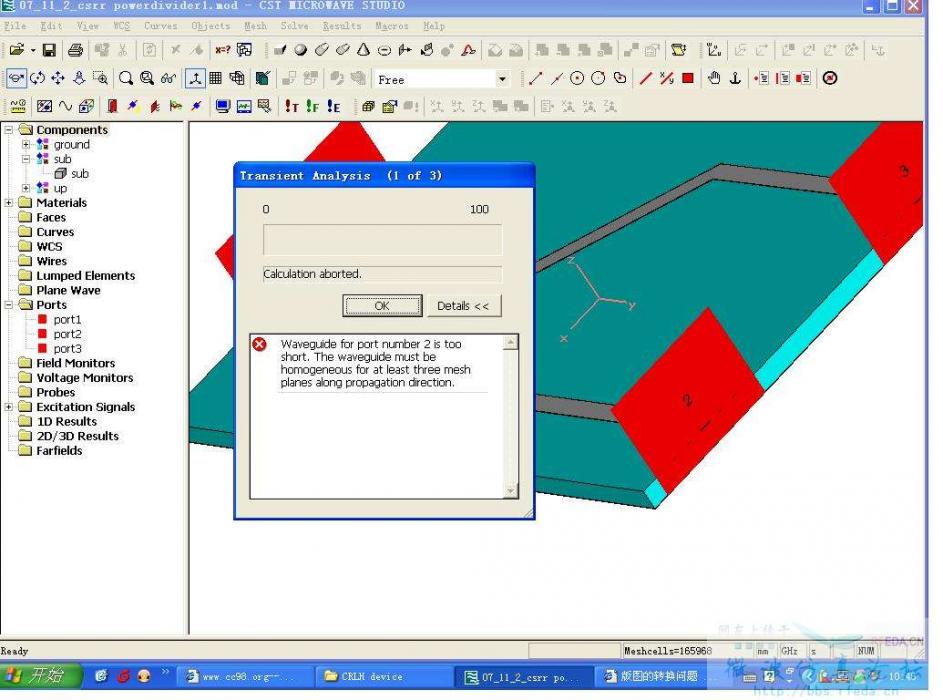This screenshot has width=943, height=700.
Task: Select the Zoom magnifier tool
Action: click(x=126, y=78)
